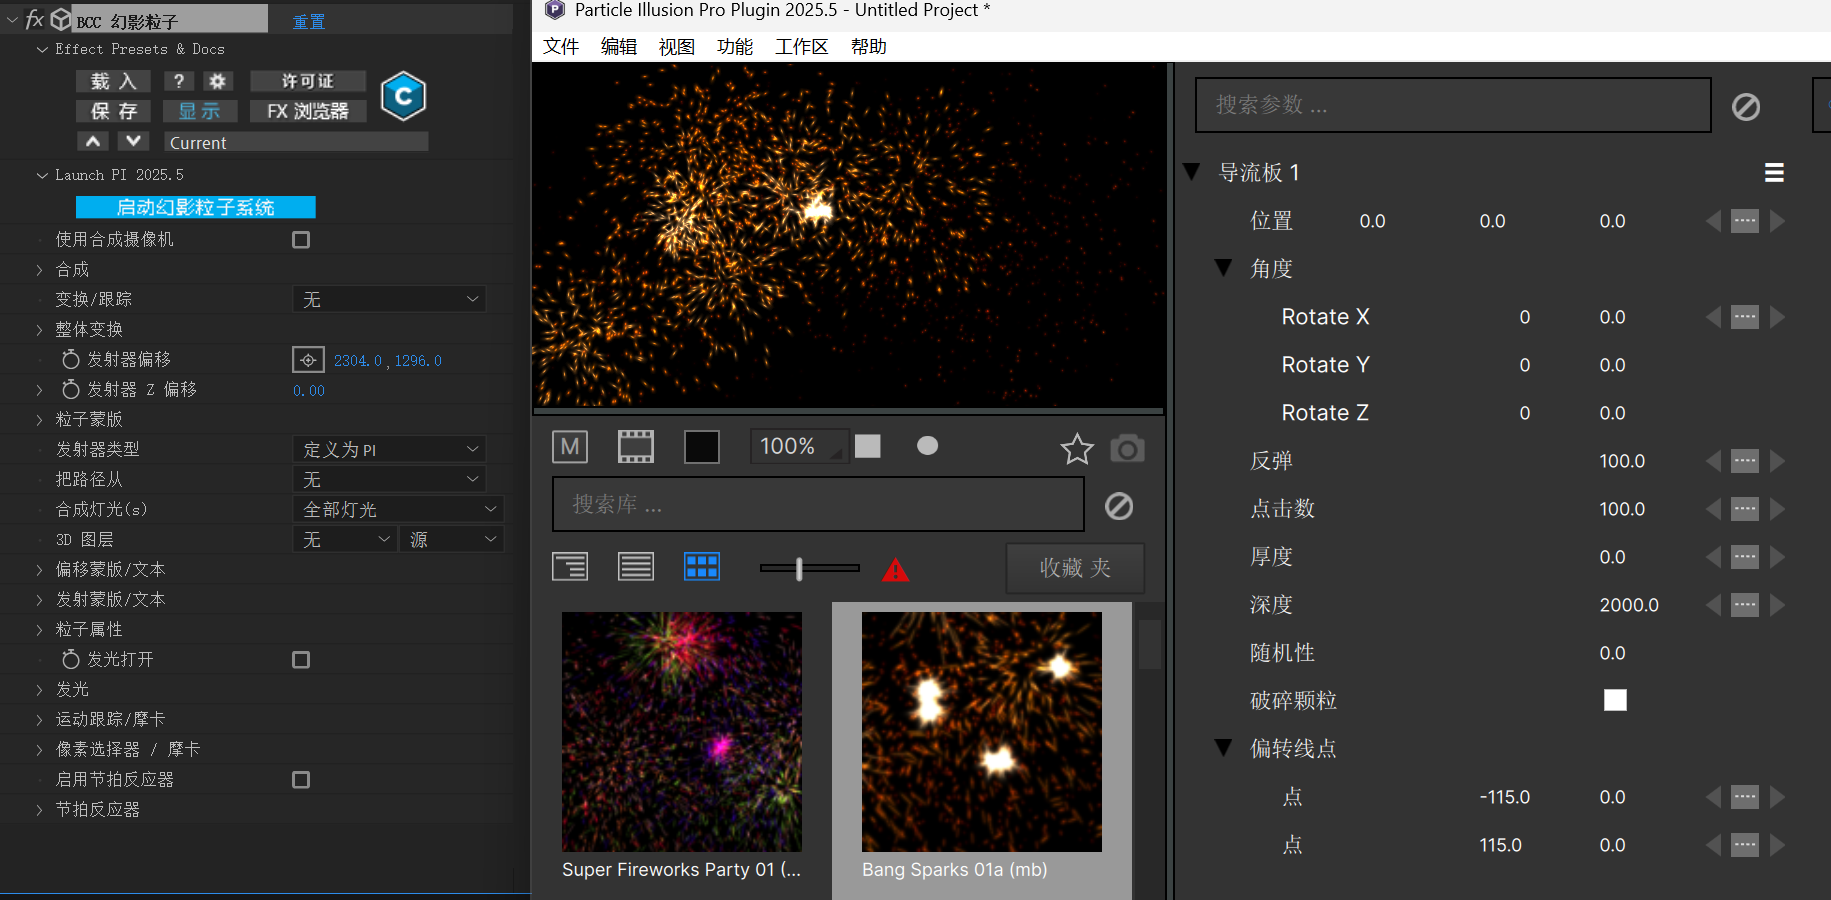
Task: Open the 工作区 menu
Action: pyautogui.click(x=802, y=47)
